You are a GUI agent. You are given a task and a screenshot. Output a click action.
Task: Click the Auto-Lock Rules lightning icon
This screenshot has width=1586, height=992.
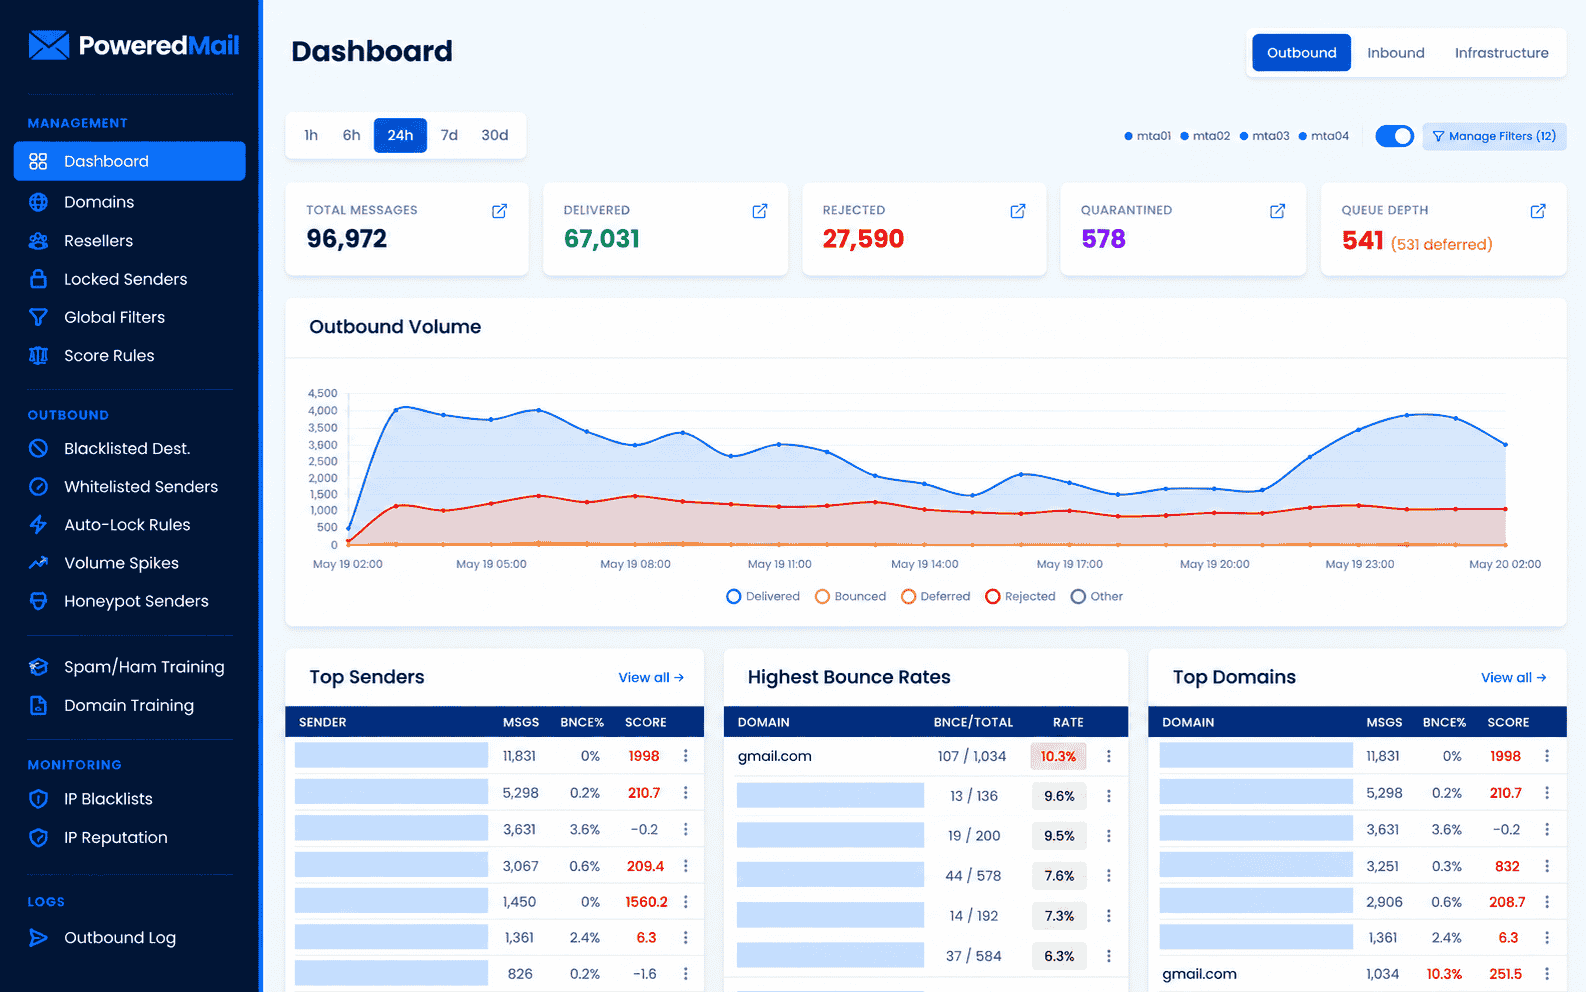(38, 524)
